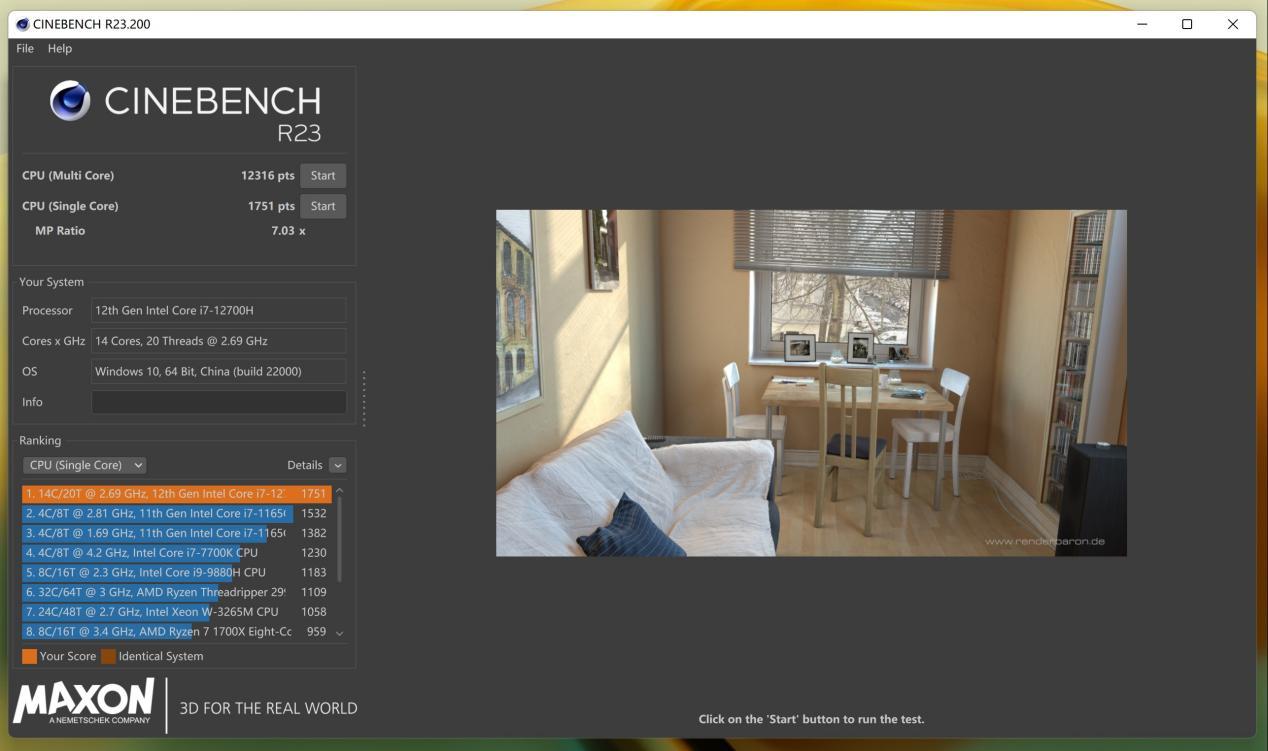The height and width of the screenshot is (751, 1268).
Task: Select ranking row 1 with score 1751
Action: 176,493
